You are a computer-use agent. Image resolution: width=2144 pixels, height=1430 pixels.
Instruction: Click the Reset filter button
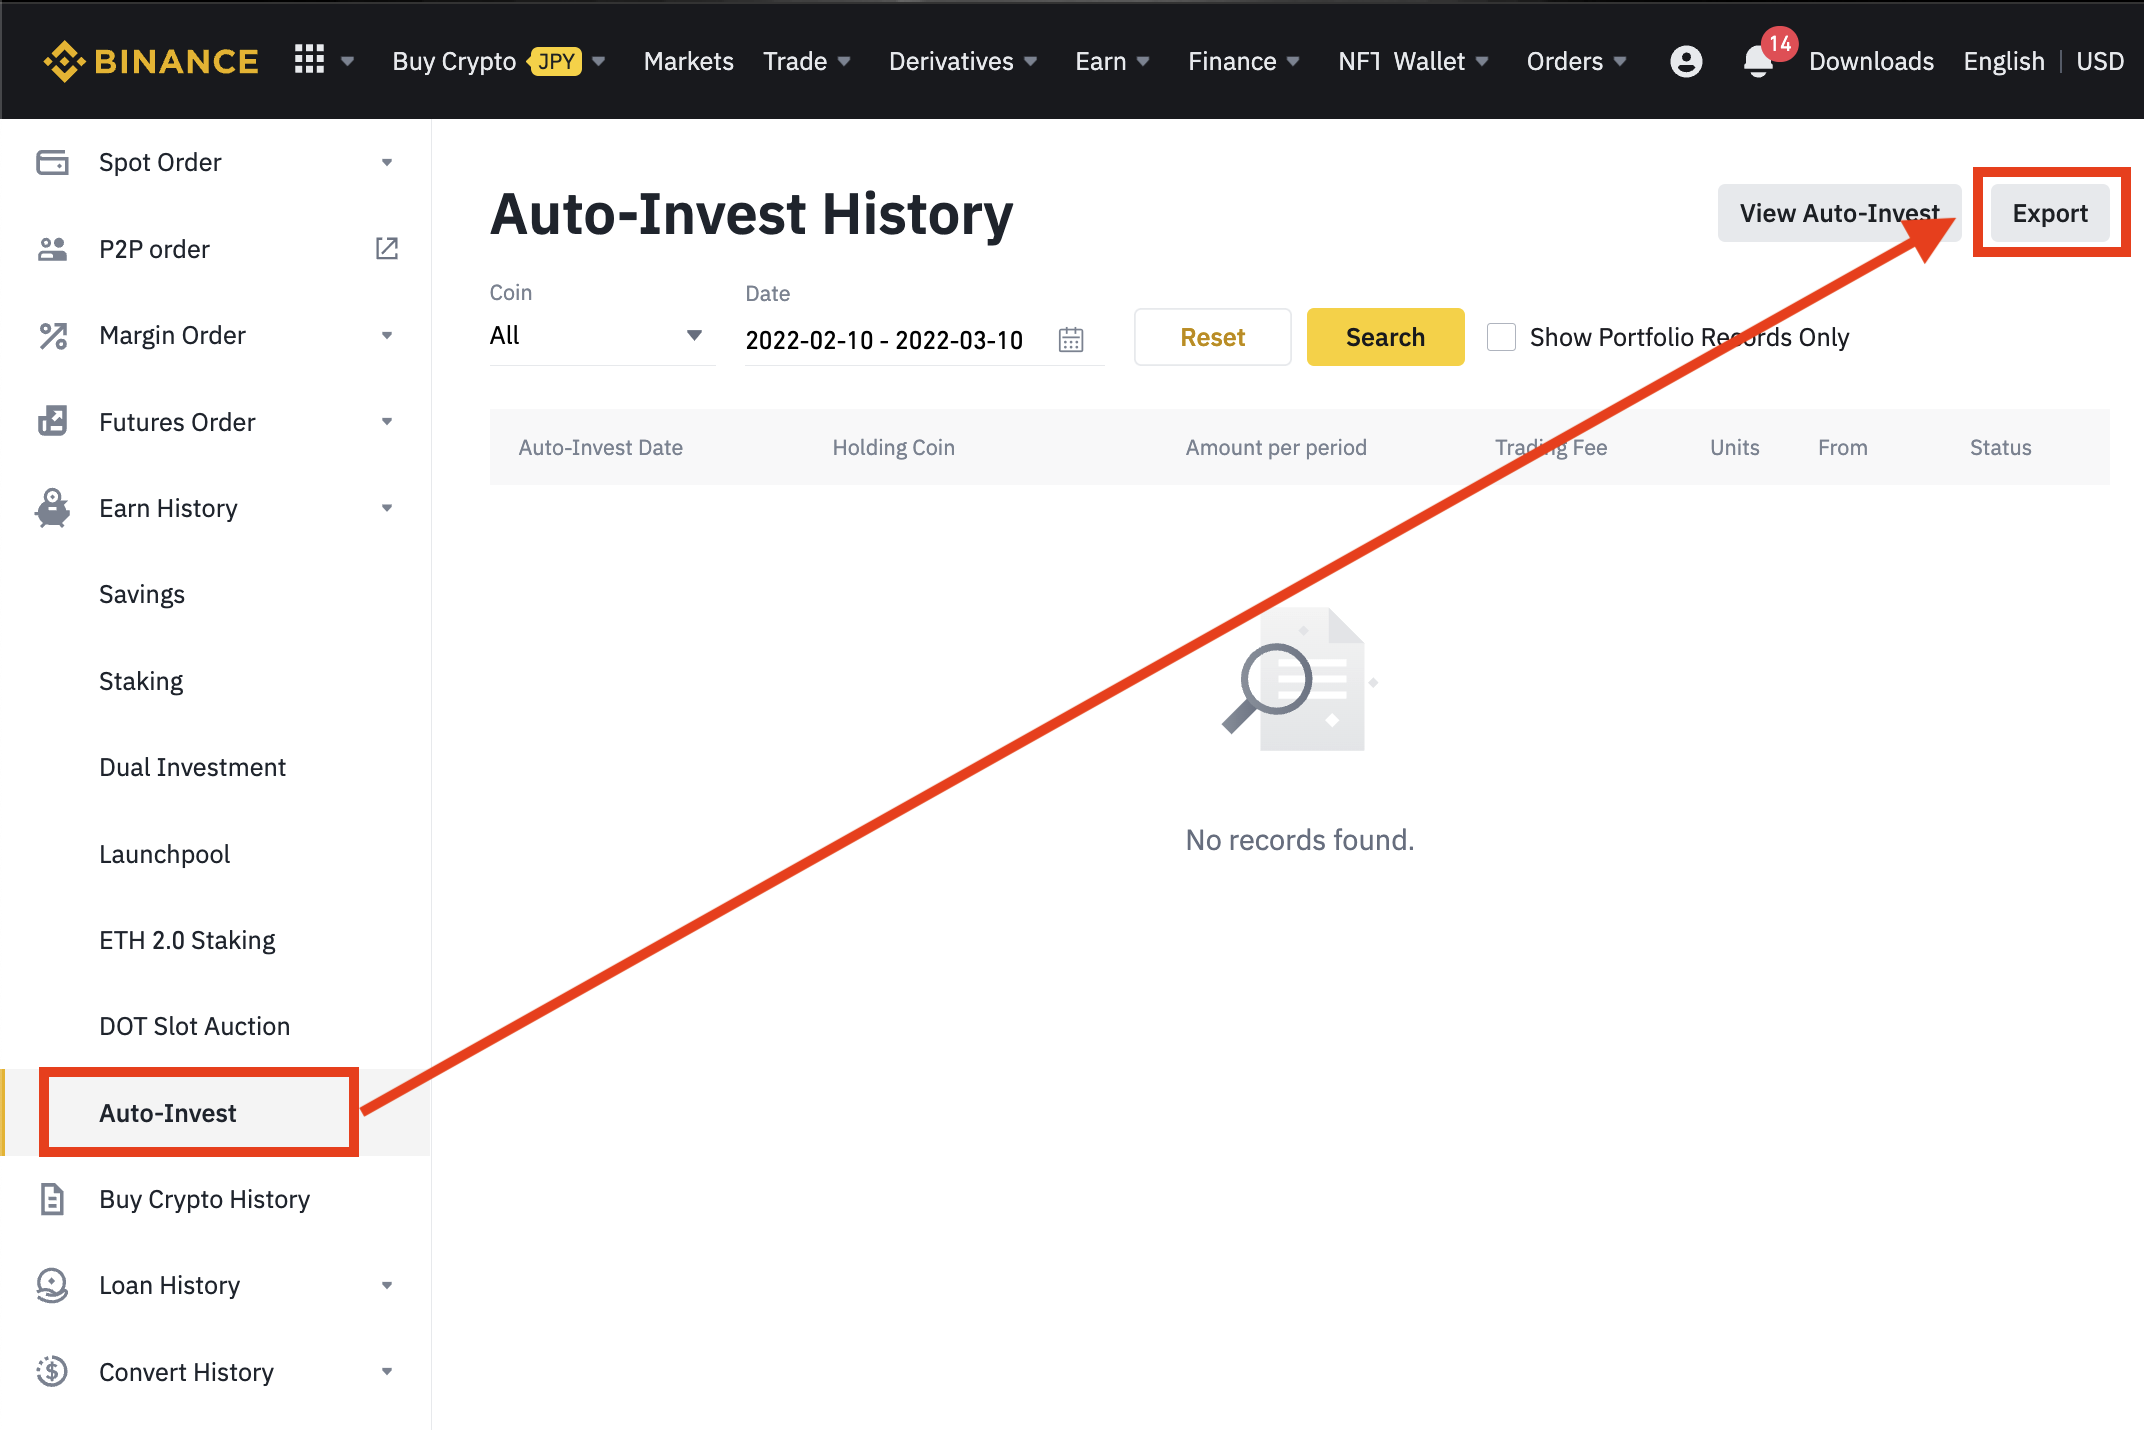point(1212,337)
